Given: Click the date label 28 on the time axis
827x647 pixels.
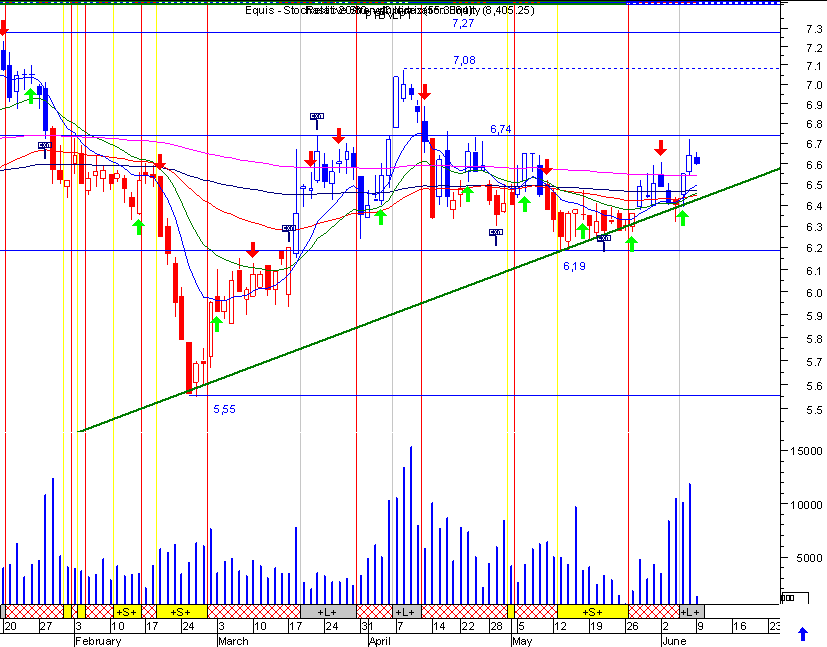Looking at the screenshot, I should (x=496, y=626).
